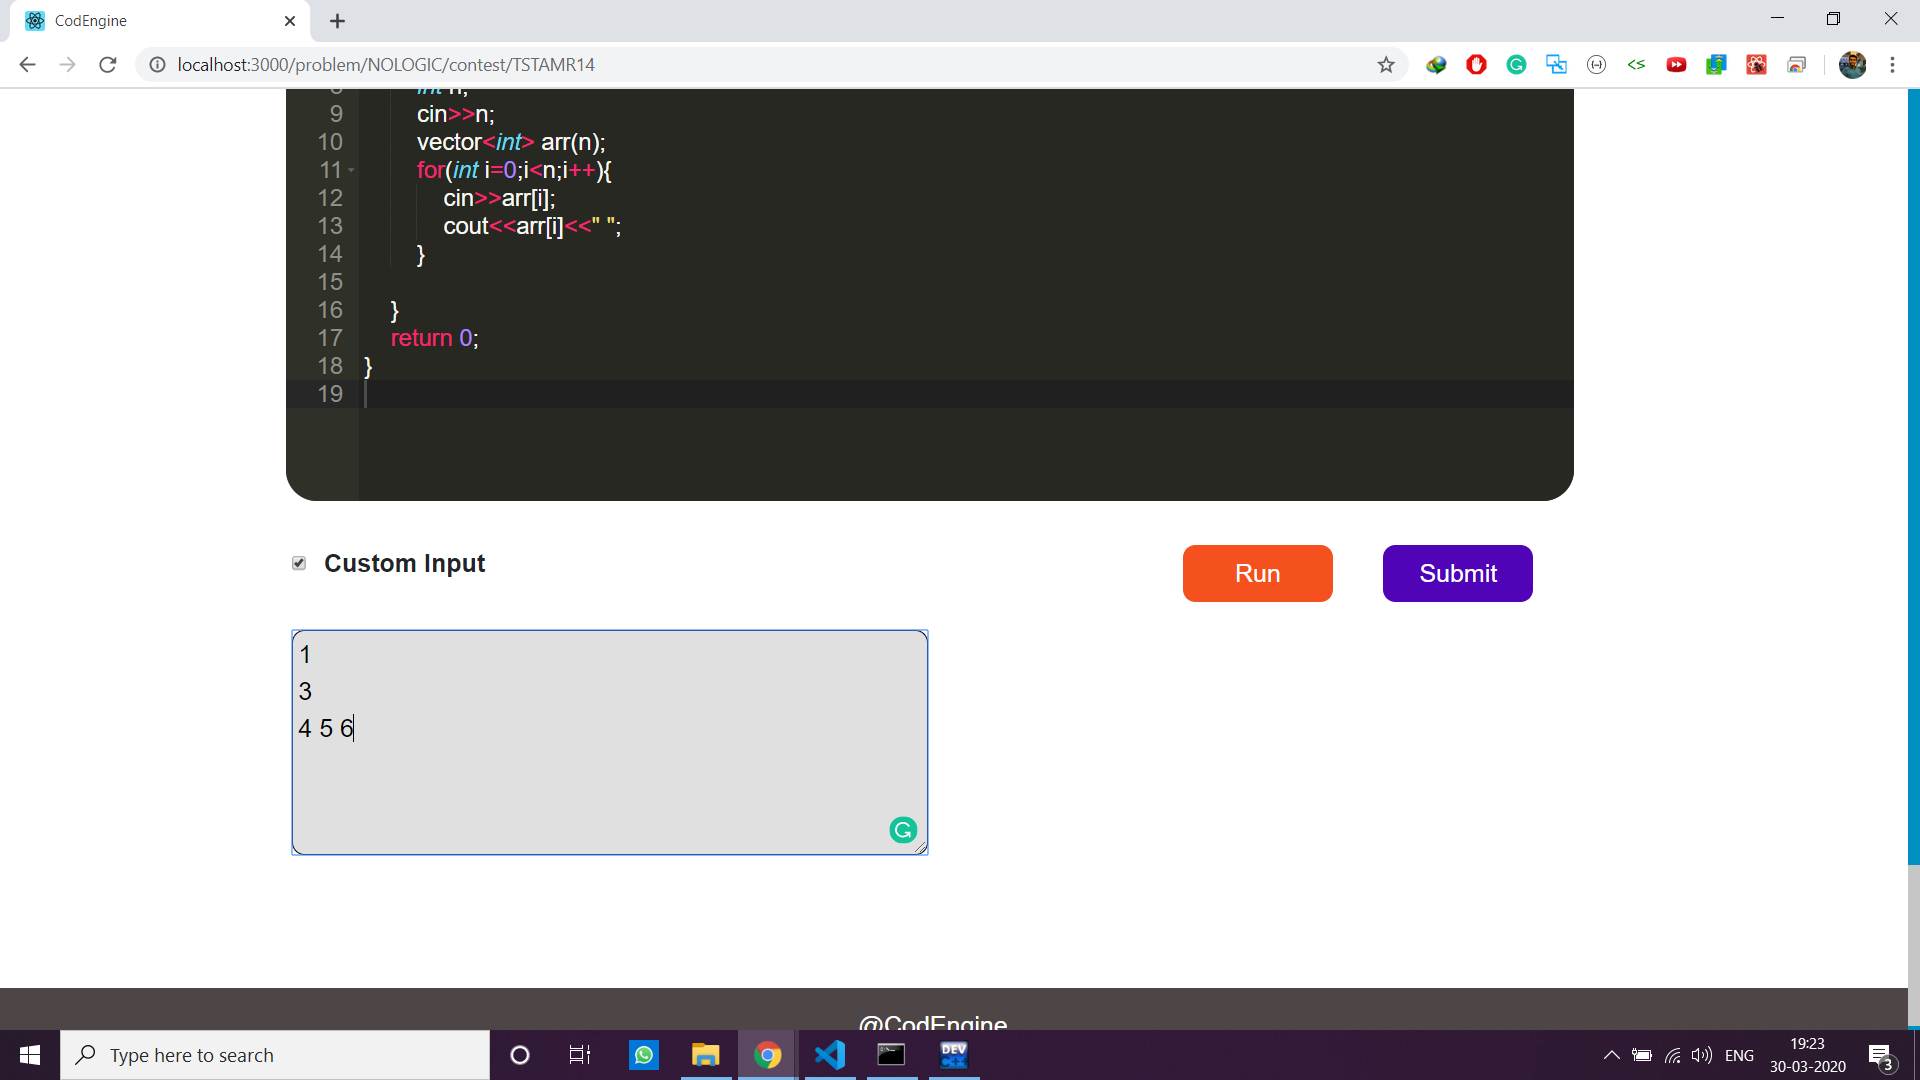Click the address bar URL
This screenshot has height=1080, width=1920.
386,65
